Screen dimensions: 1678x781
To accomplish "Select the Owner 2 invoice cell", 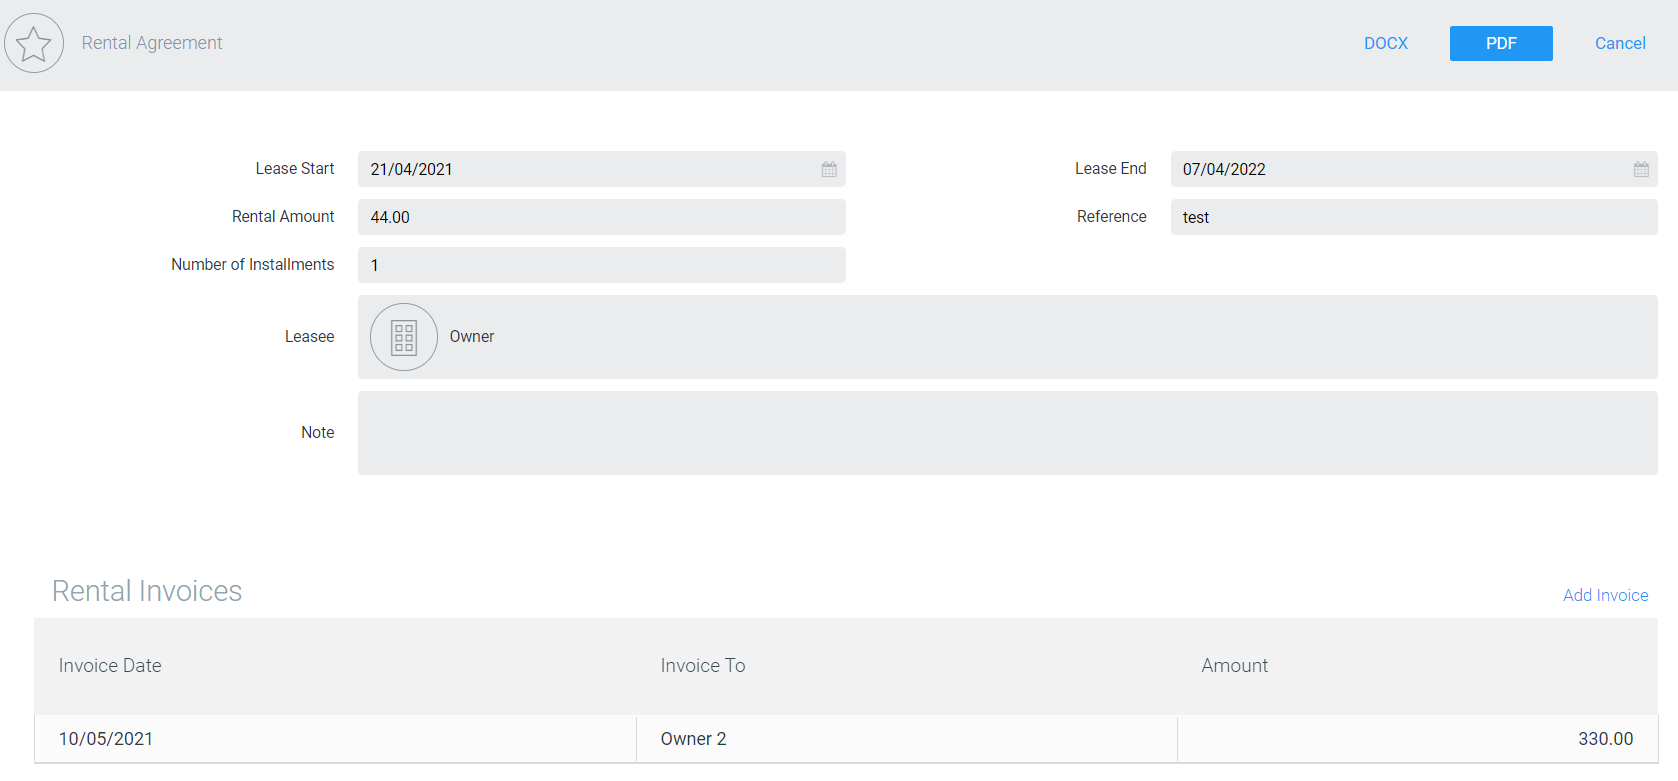I will coord(693,739).
